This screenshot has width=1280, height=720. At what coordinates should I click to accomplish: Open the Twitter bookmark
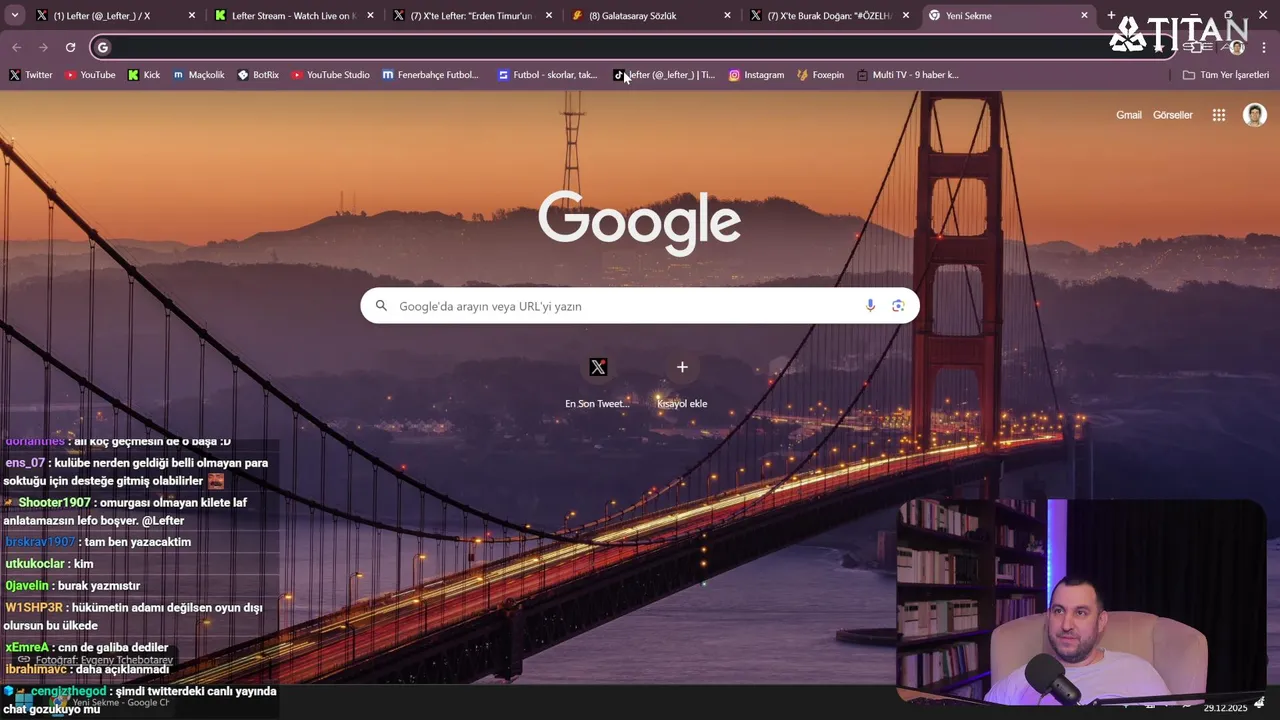click(x=30, y=75)
